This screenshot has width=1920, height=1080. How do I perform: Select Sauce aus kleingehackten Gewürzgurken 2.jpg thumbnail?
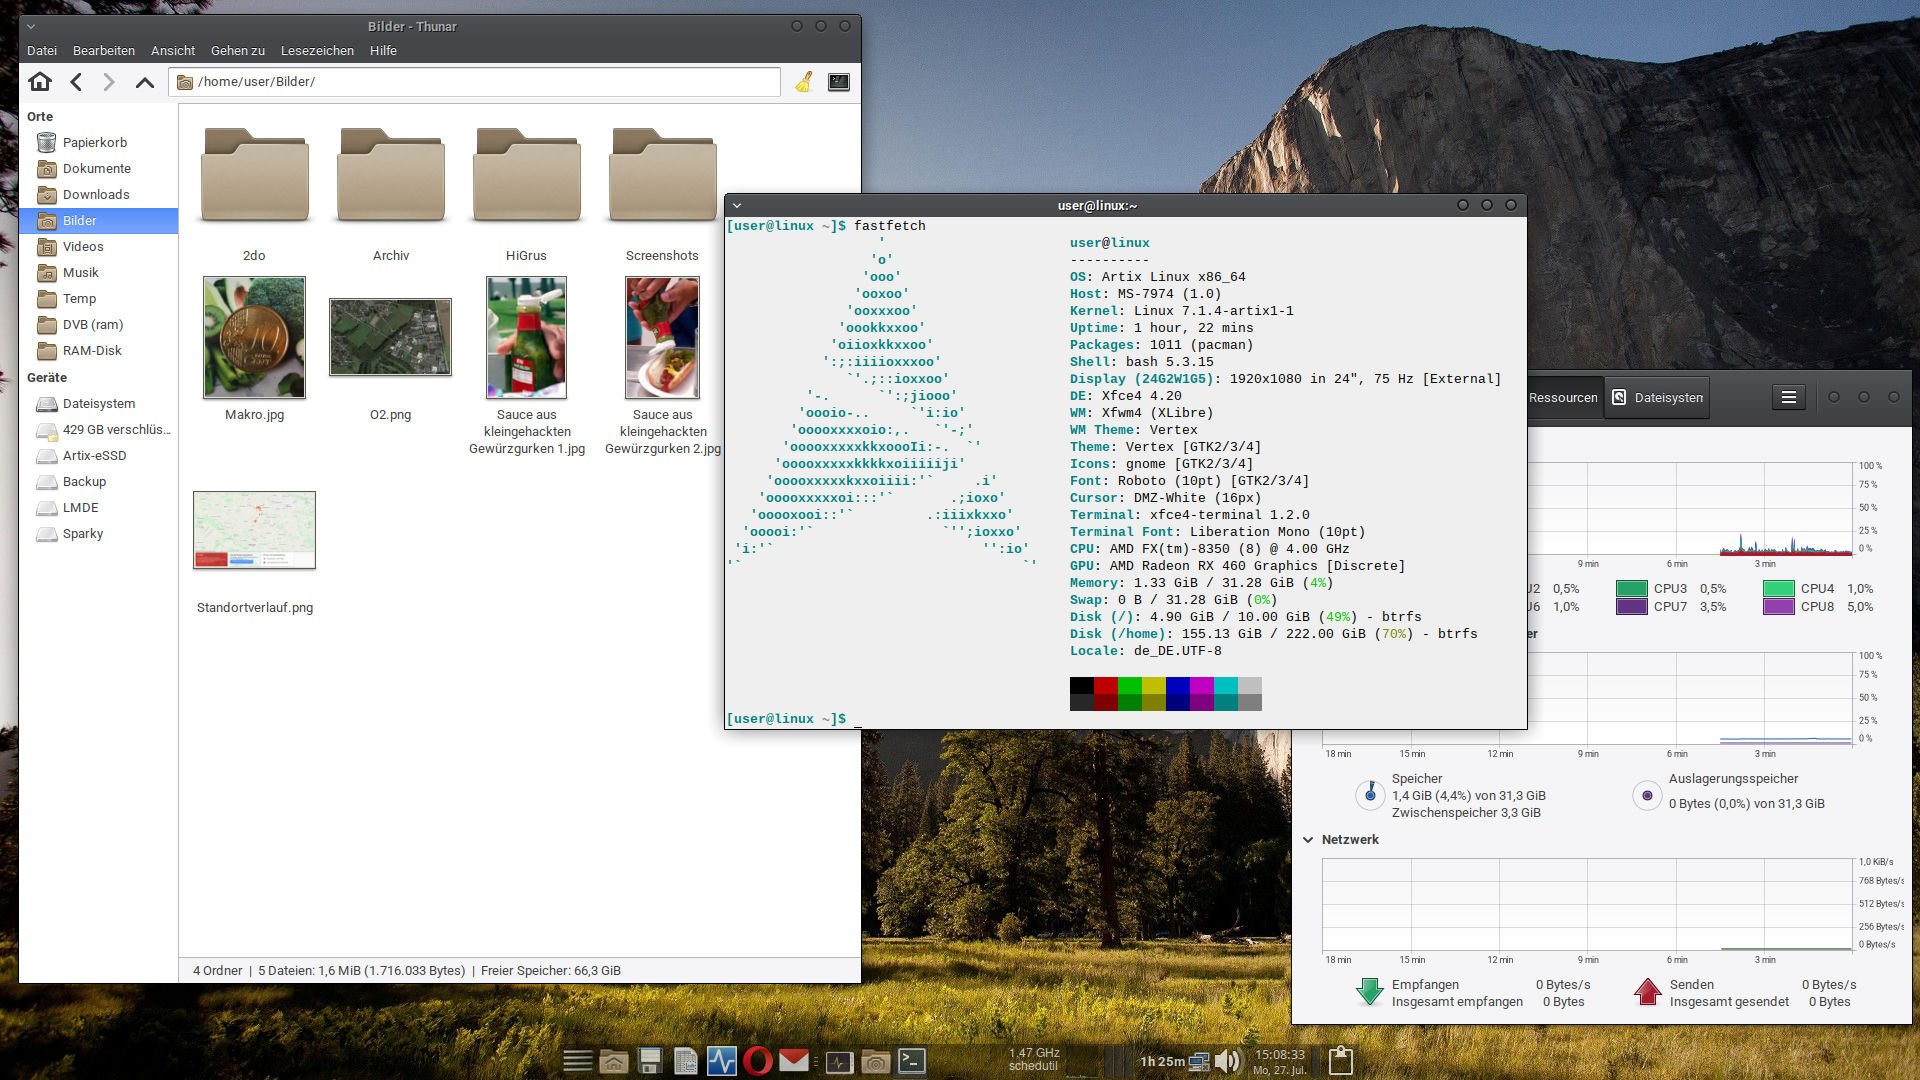point(662,338)
